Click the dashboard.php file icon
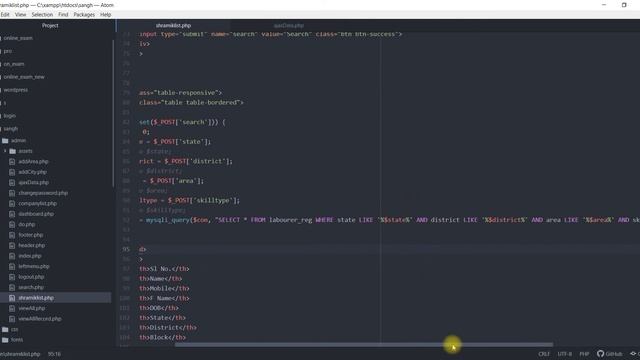Viewport: 640px width, 360px height. point(12,214)
